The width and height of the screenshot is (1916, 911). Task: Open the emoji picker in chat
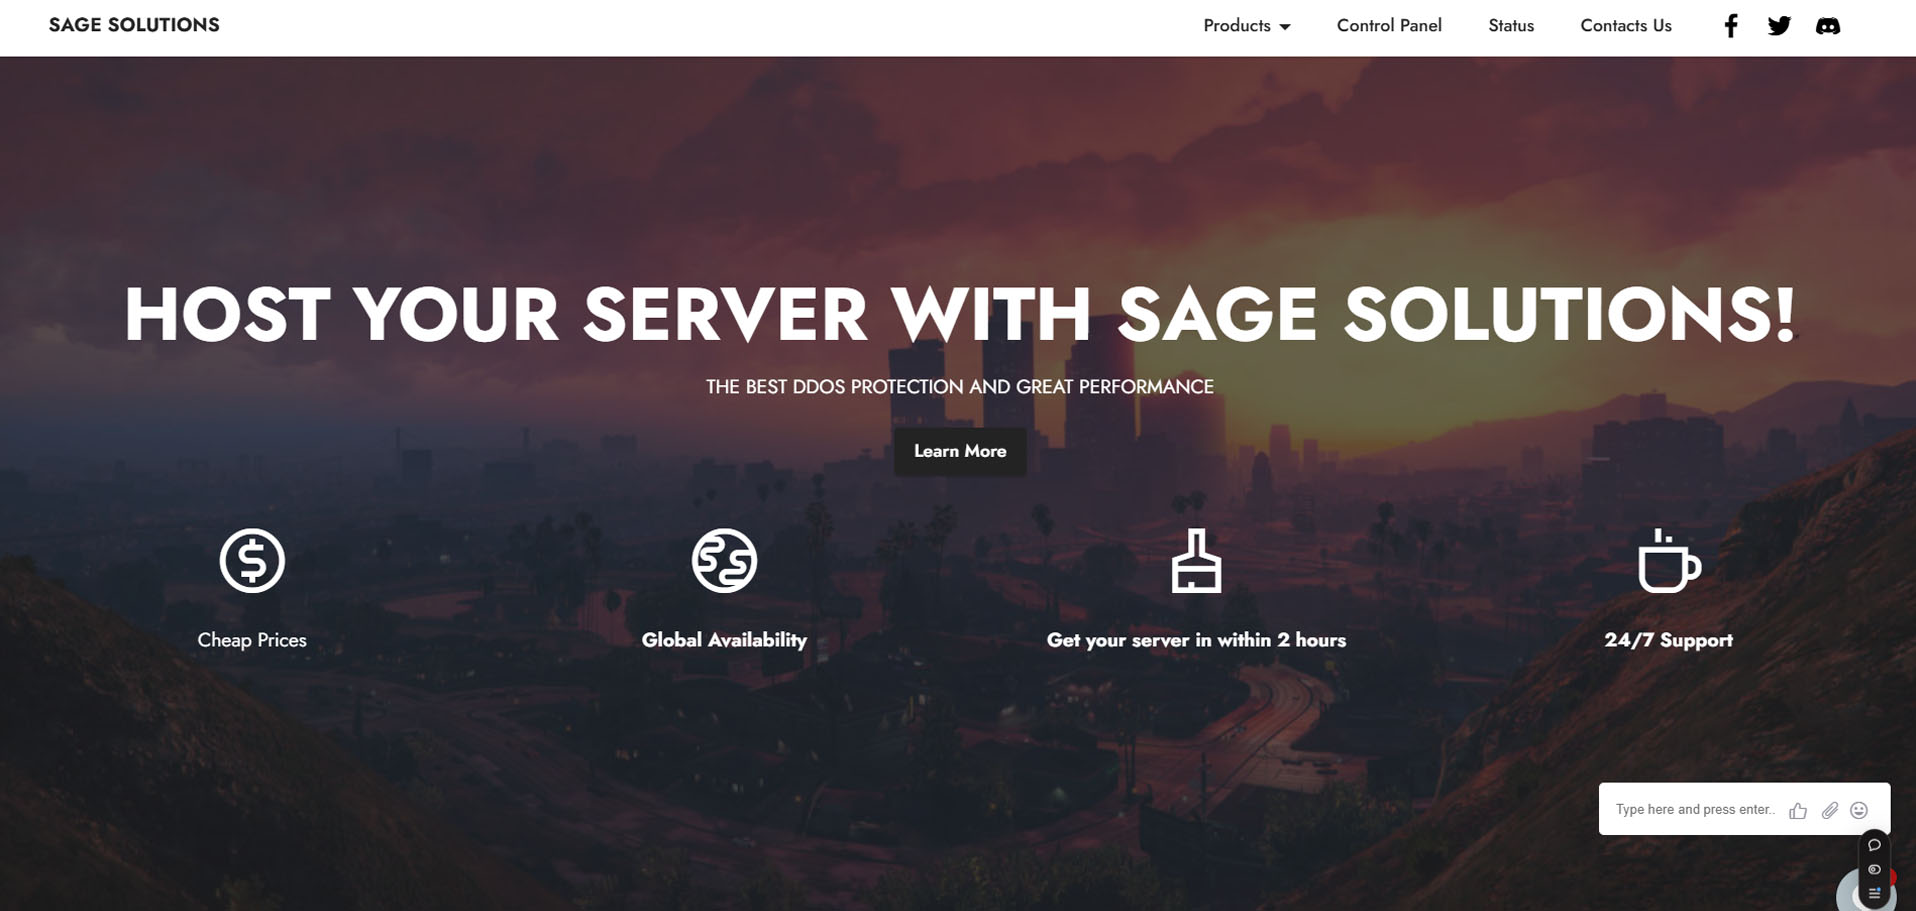pyautogui.click(x=1859, y=810)
